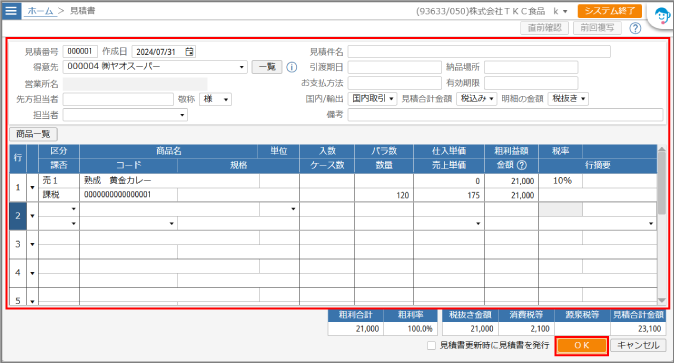Select product name 熟成 黄金カレー cell
The width and height of the screenshot is (674, 363).
click(x=169, y=181)
